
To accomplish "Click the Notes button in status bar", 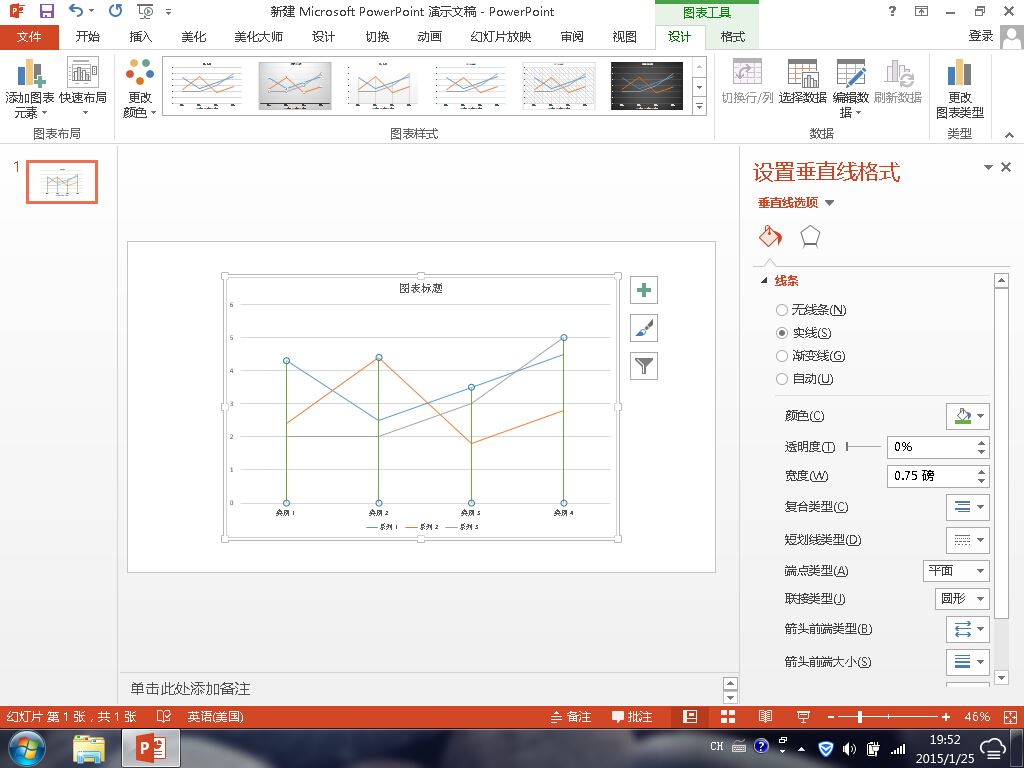I will point(571,717).
